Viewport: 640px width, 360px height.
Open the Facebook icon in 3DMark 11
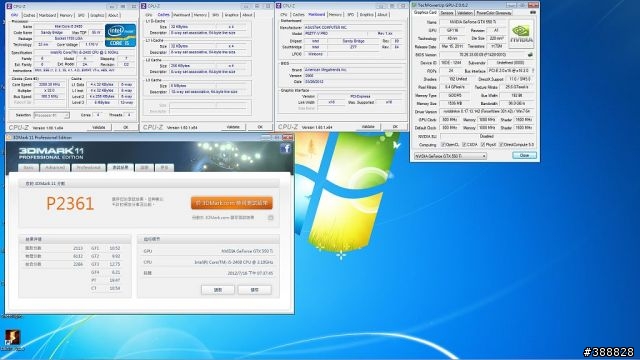coord(285,149)
